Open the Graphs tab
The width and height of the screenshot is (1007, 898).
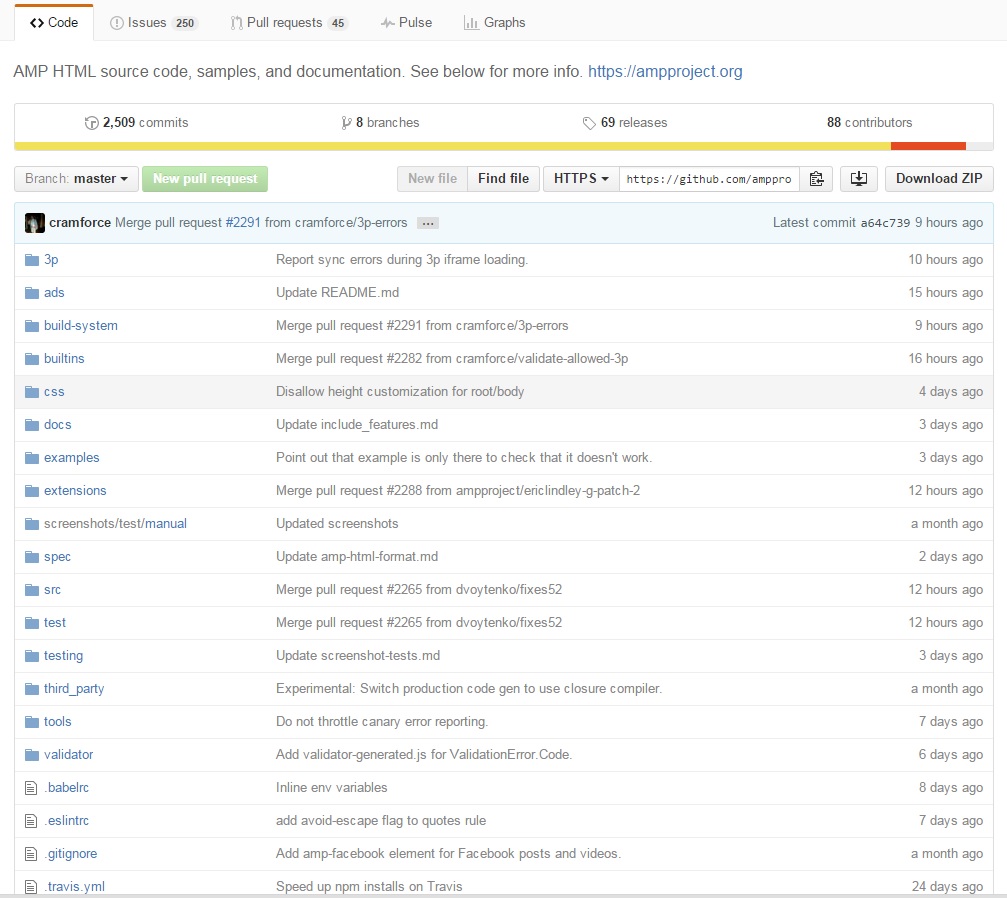[495, 22]
